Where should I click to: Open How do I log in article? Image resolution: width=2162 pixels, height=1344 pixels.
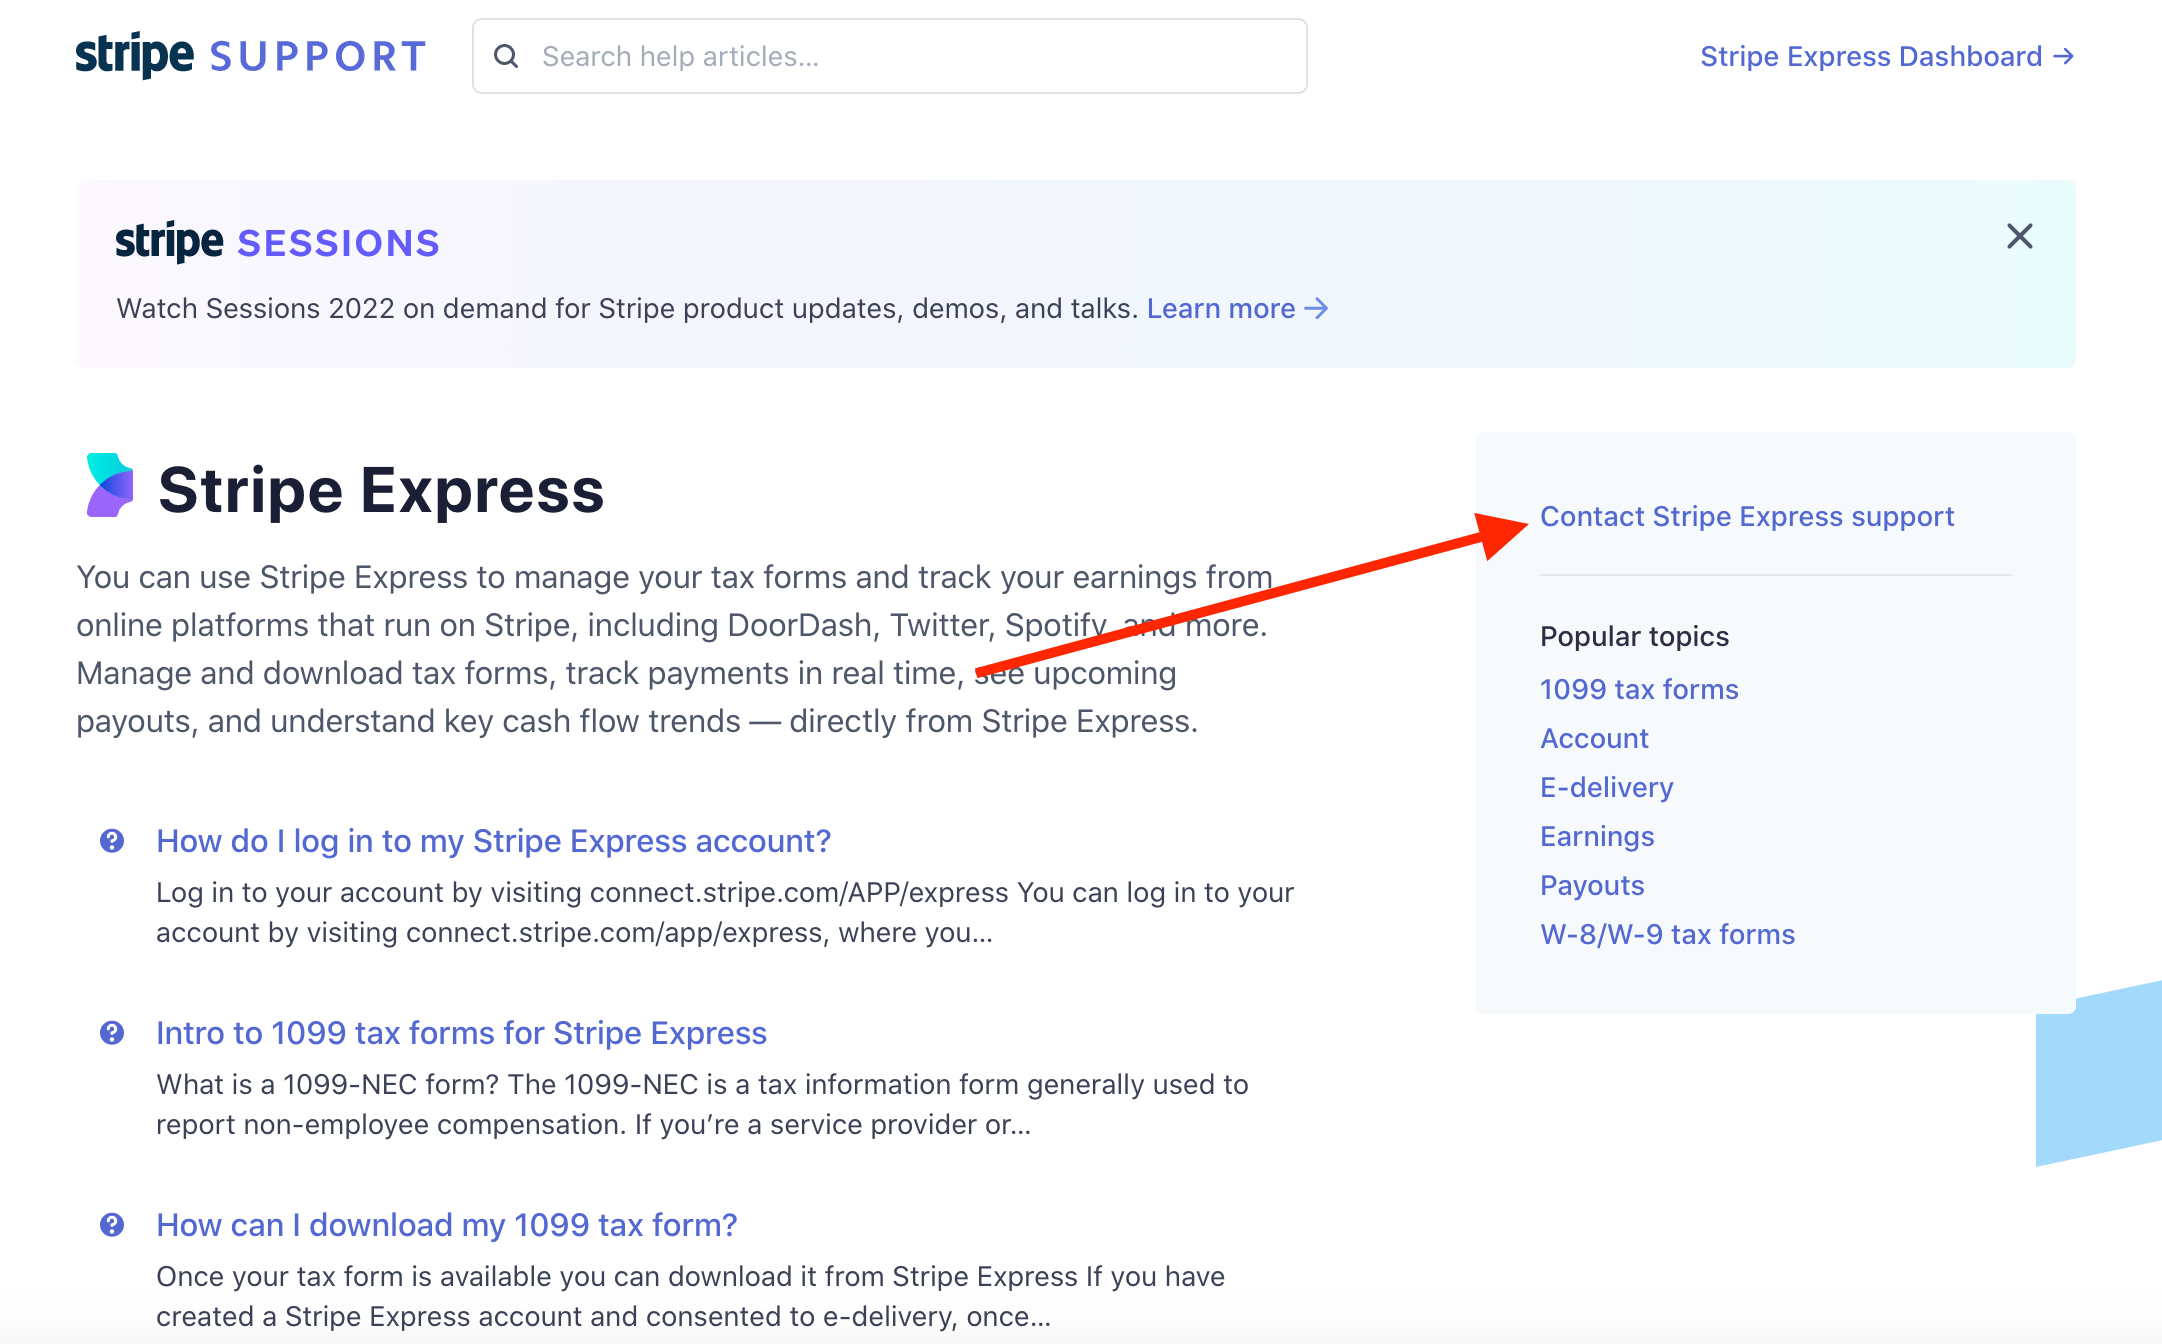pos(493,841)
